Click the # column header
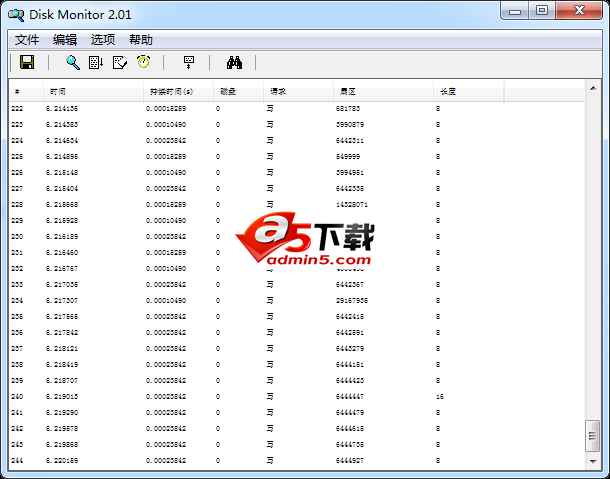 pyautogui.click(x=26, y=91)
